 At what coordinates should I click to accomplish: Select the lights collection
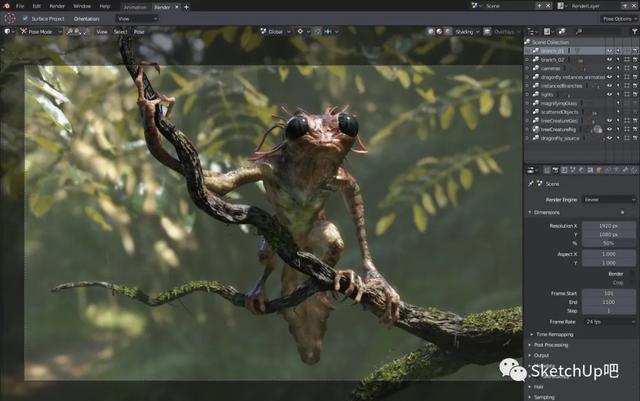click(x=547, y=94)
